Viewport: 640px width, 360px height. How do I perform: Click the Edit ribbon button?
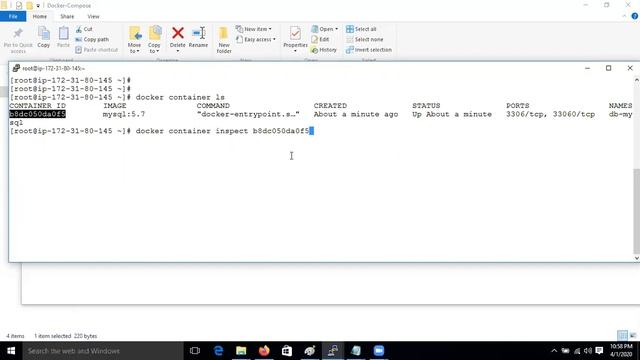[x=320, y=39]
